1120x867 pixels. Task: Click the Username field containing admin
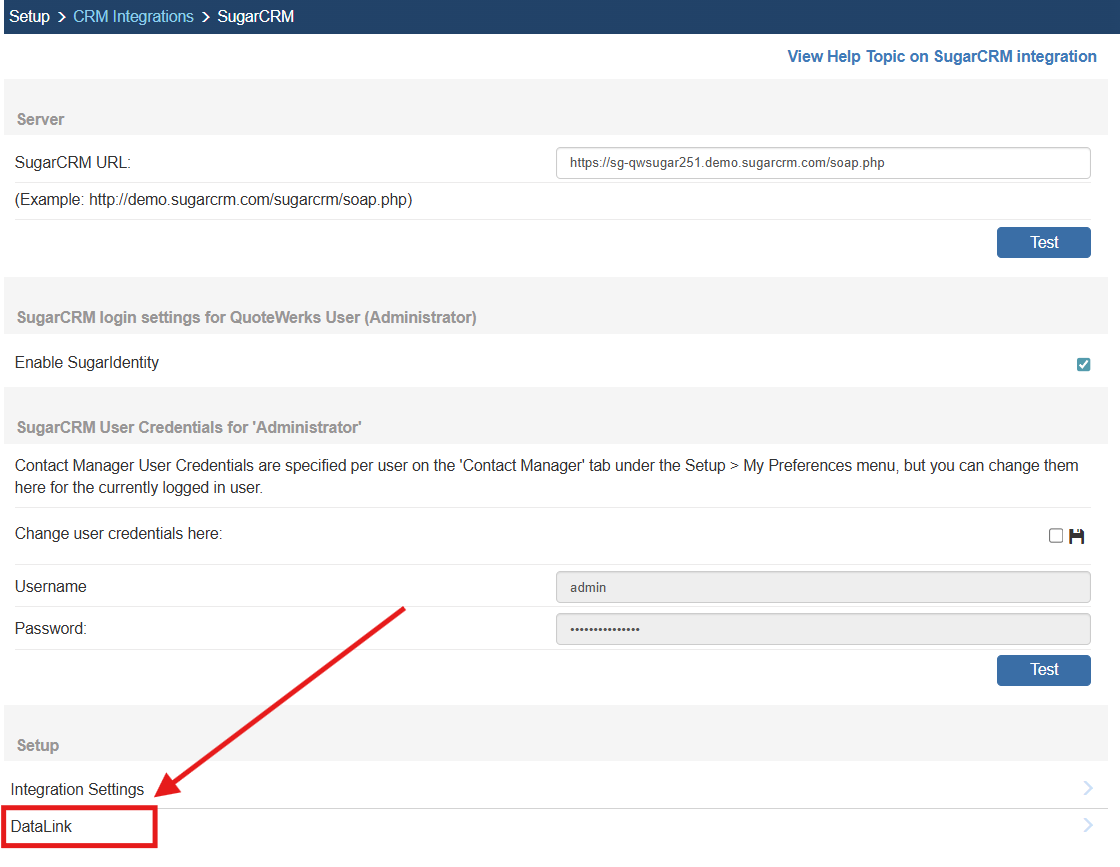coord(822,587)
